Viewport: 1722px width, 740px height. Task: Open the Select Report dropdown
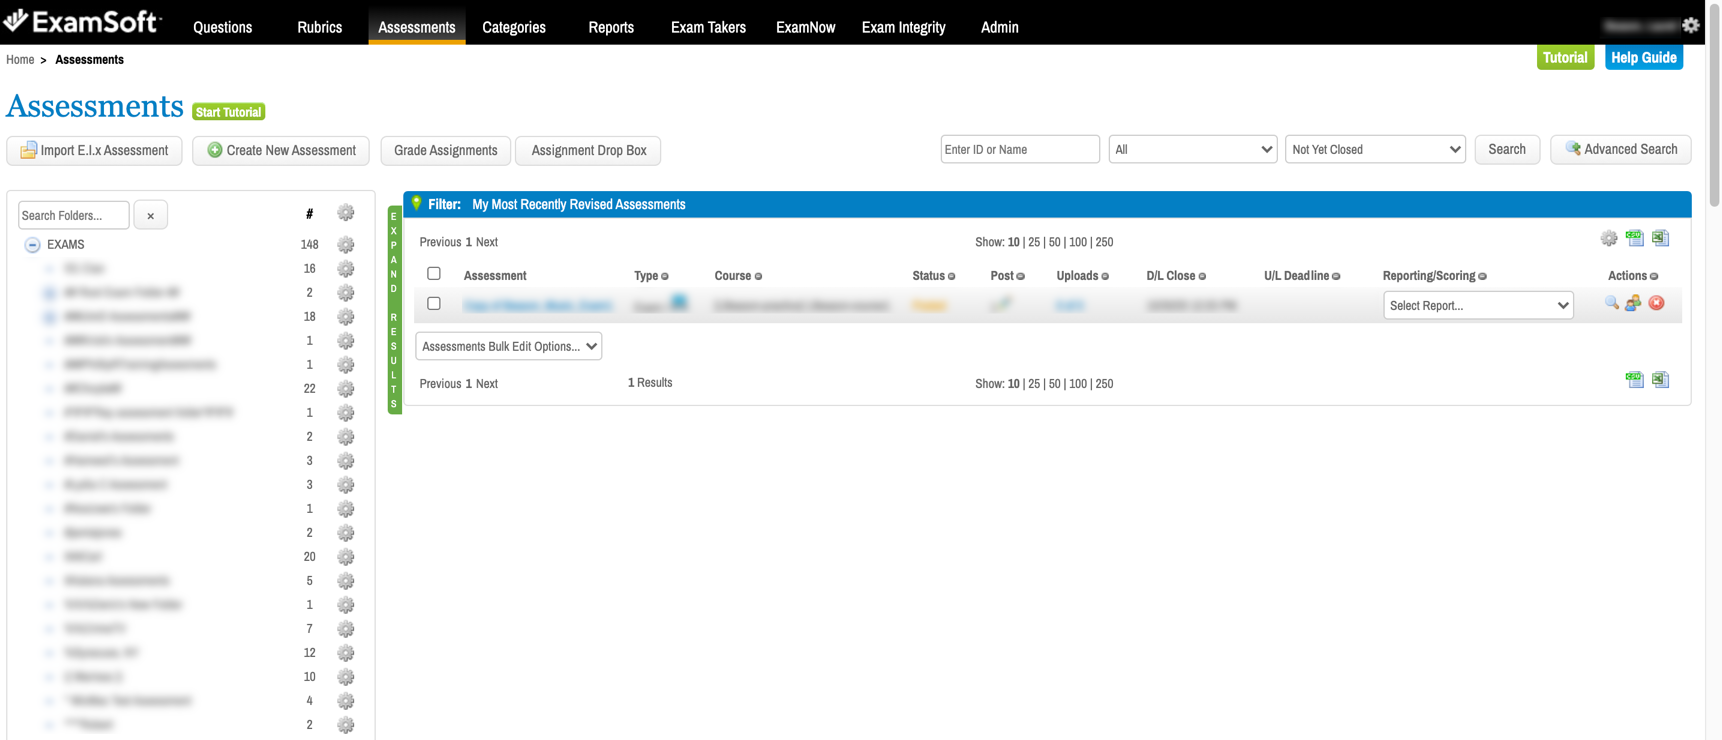(1478, 305)
